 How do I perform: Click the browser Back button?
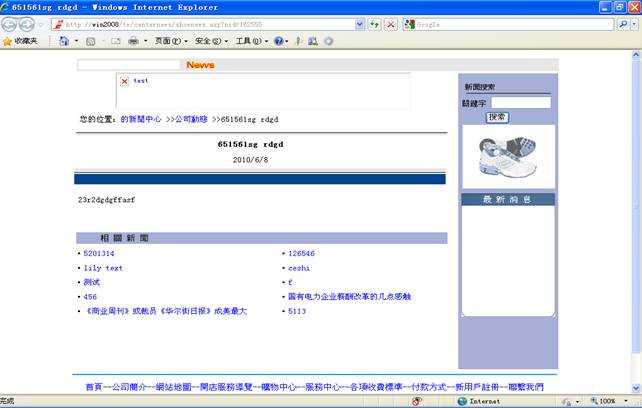(11, 24)
